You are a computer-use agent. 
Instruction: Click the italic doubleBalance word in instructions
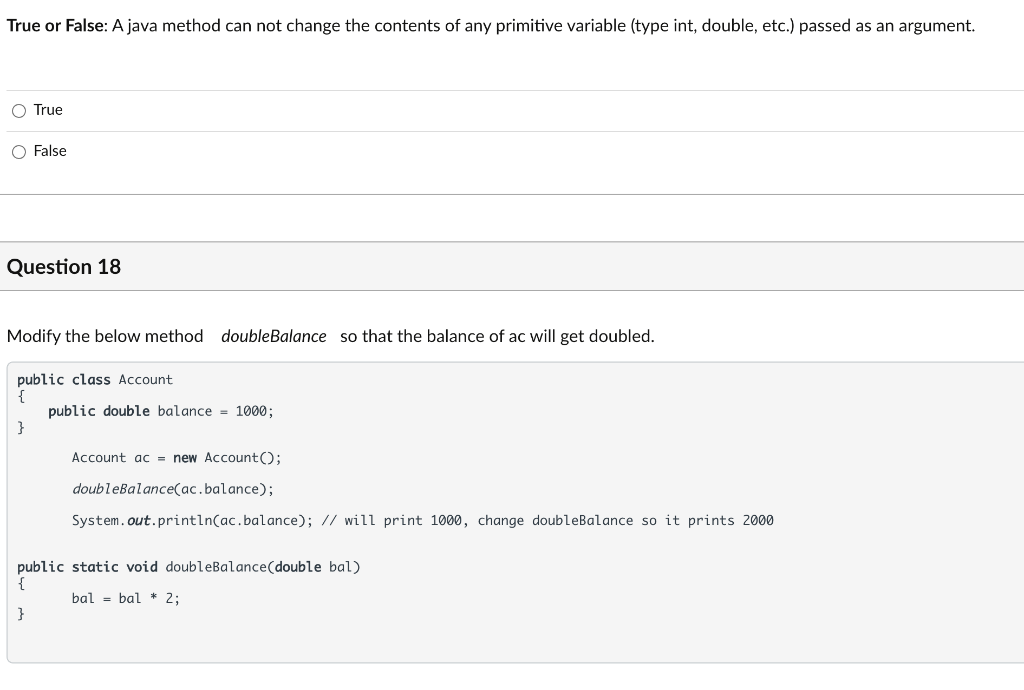point(274,336)
